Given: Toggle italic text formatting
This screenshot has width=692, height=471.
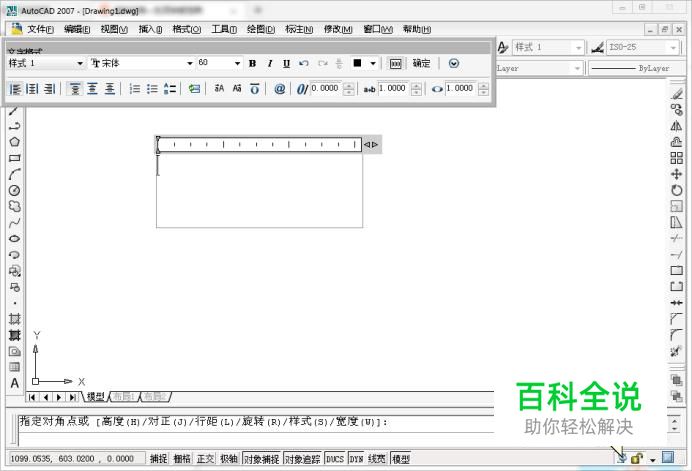Looking at the screenshot, I should click(270, 64).
